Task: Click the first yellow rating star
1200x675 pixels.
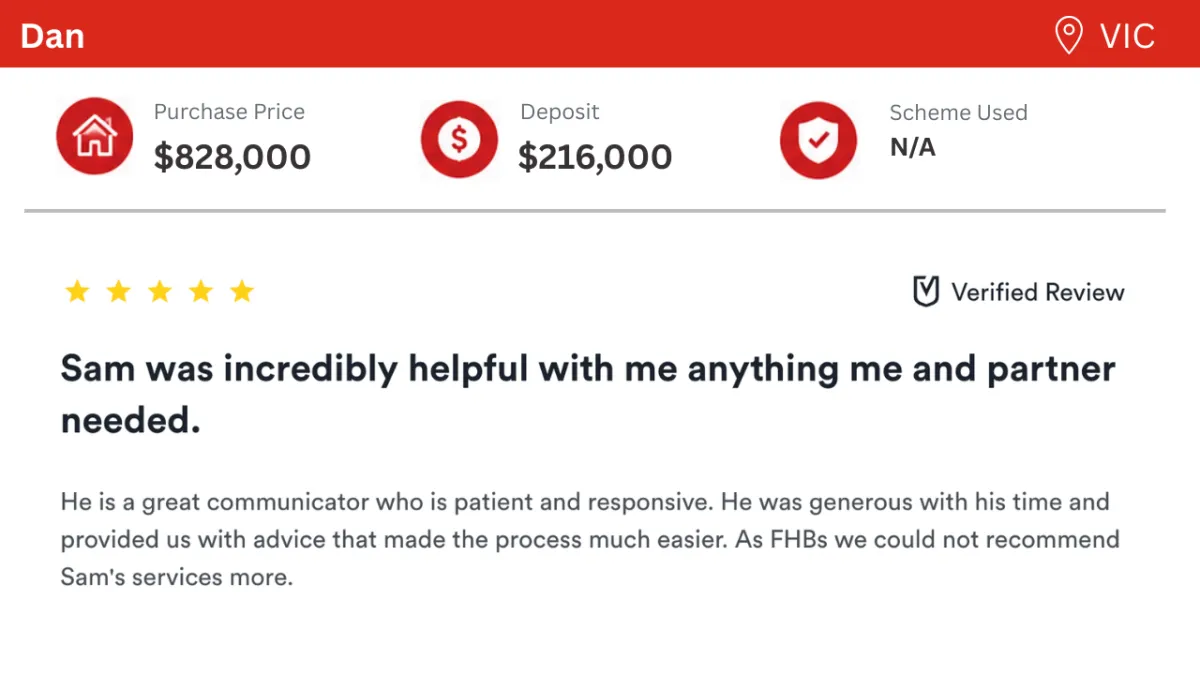Action: tap(76, 292)
